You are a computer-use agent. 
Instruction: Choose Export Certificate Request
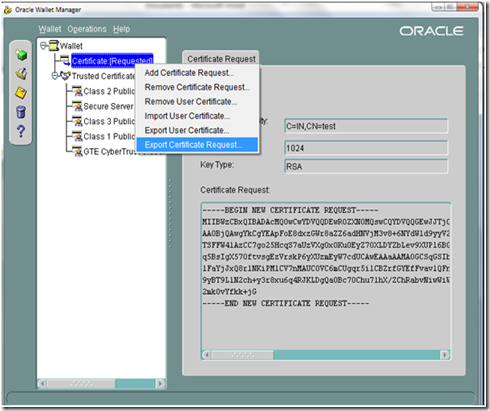197,145
